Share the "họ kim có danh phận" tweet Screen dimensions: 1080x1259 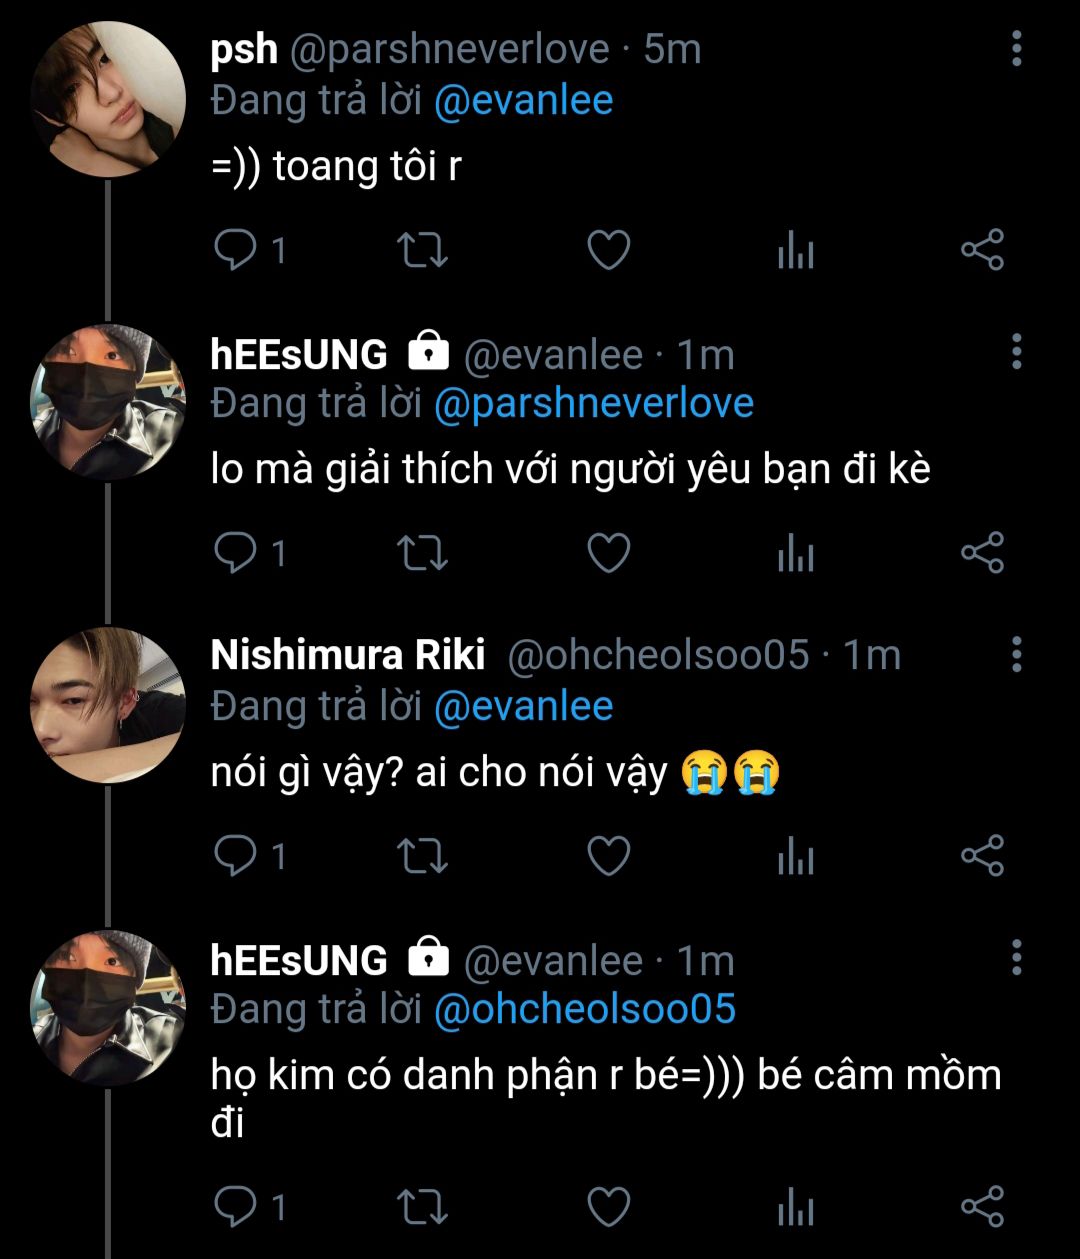tap(982, 1207)
